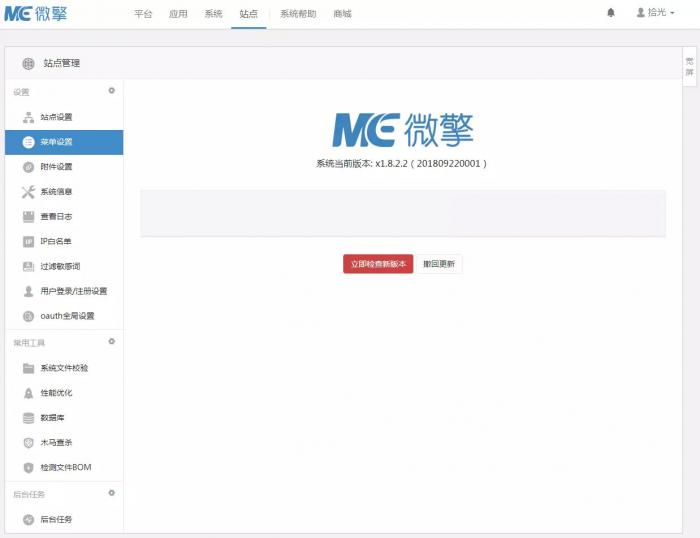This screenshot has height=538, width=700.
Task: Open 站点设置 sitemap icon in sidebar
Action: 29,117
